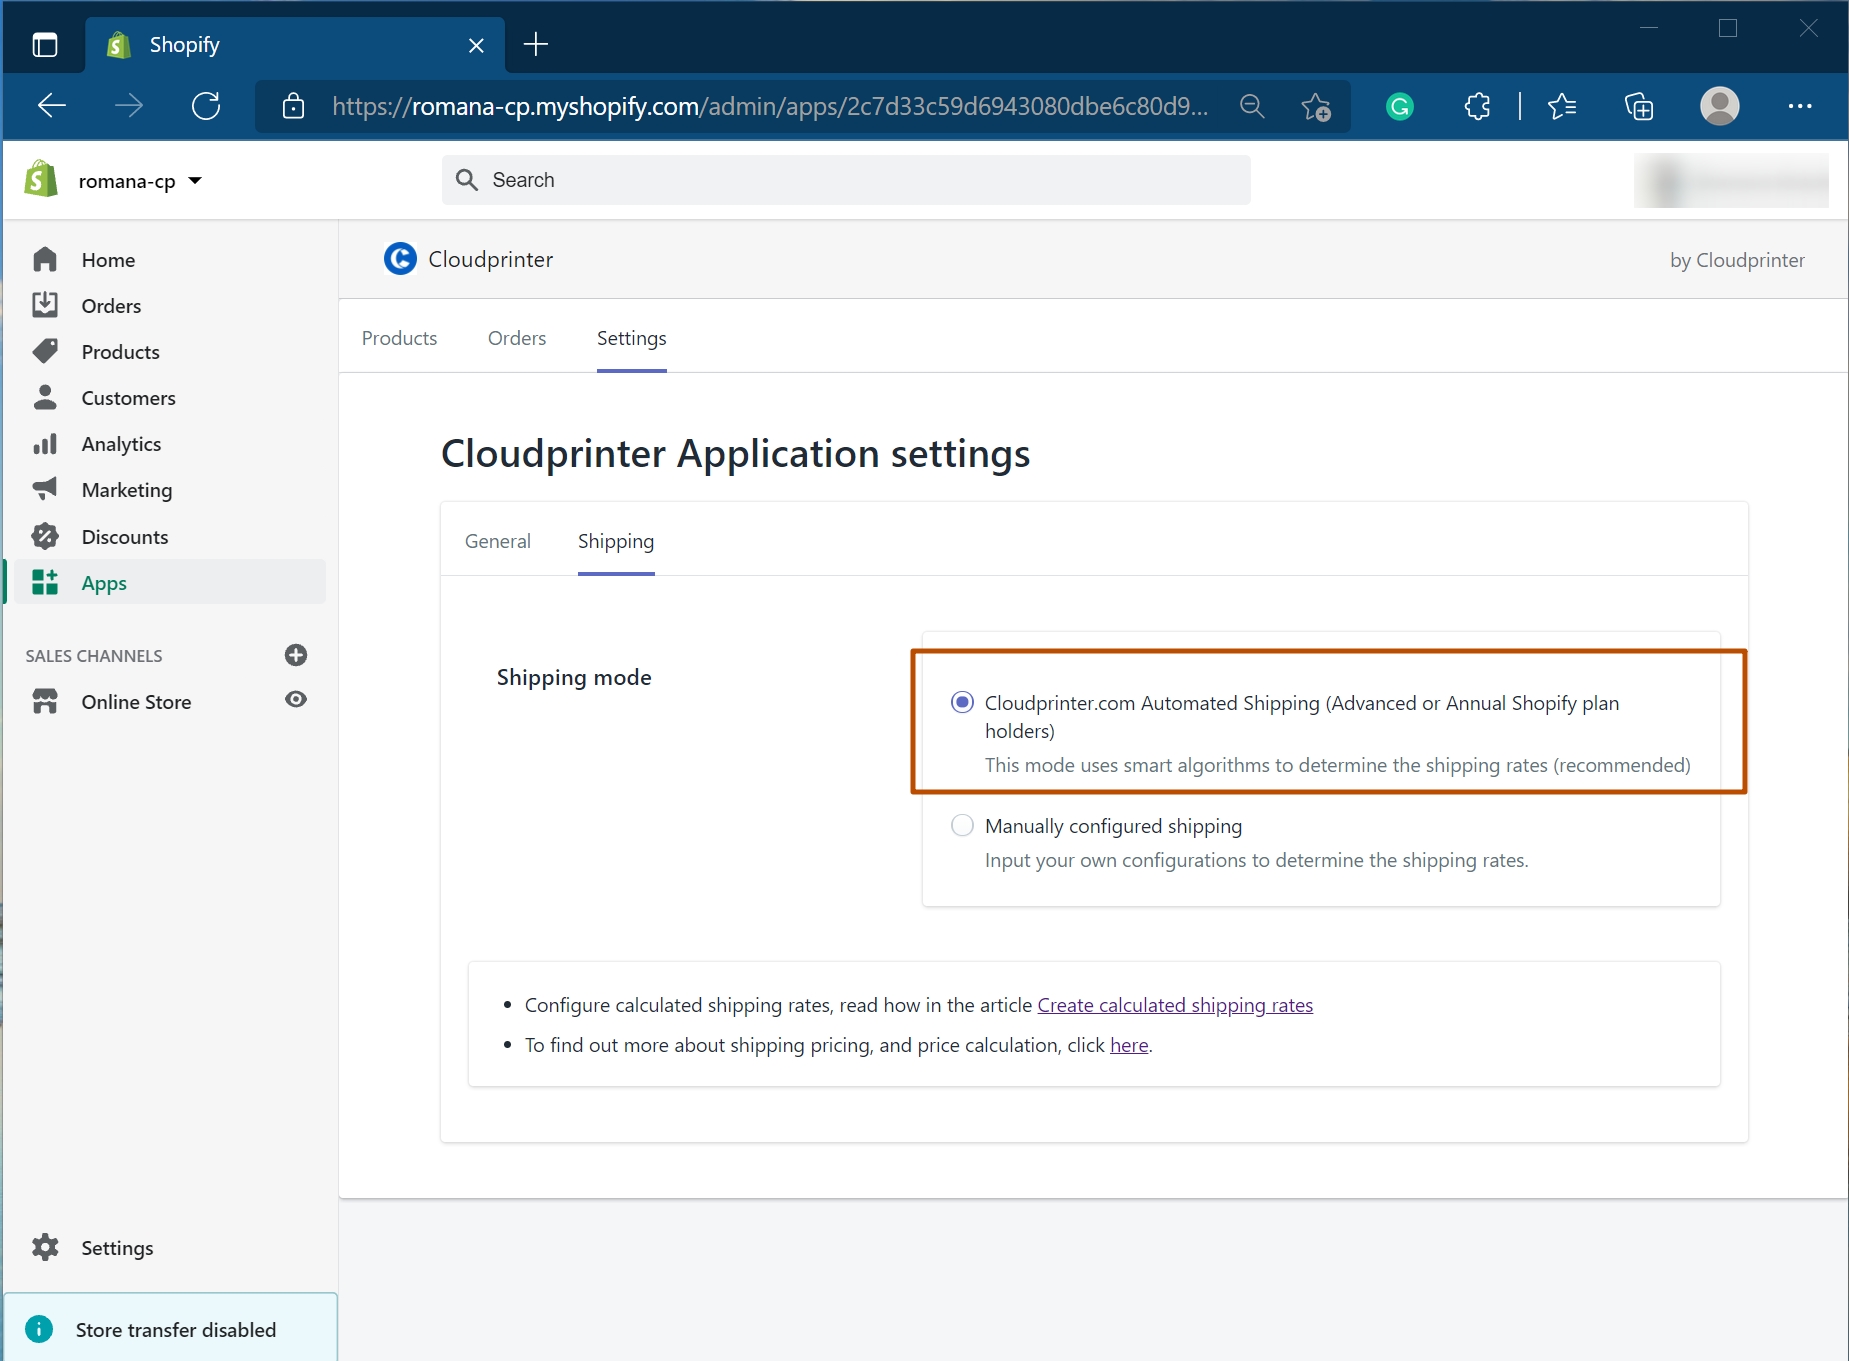Open a new browser tab
Image resolution: width=1849 pixels, height=1361 pixels.
click(536, 44)
